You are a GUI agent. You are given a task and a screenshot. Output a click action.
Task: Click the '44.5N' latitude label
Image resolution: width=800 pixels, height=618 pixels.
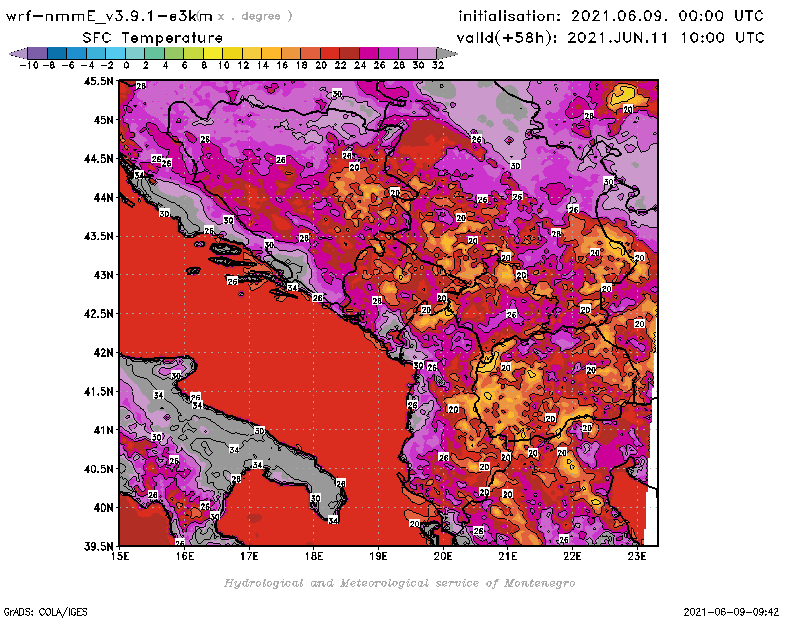pos(99,159)
